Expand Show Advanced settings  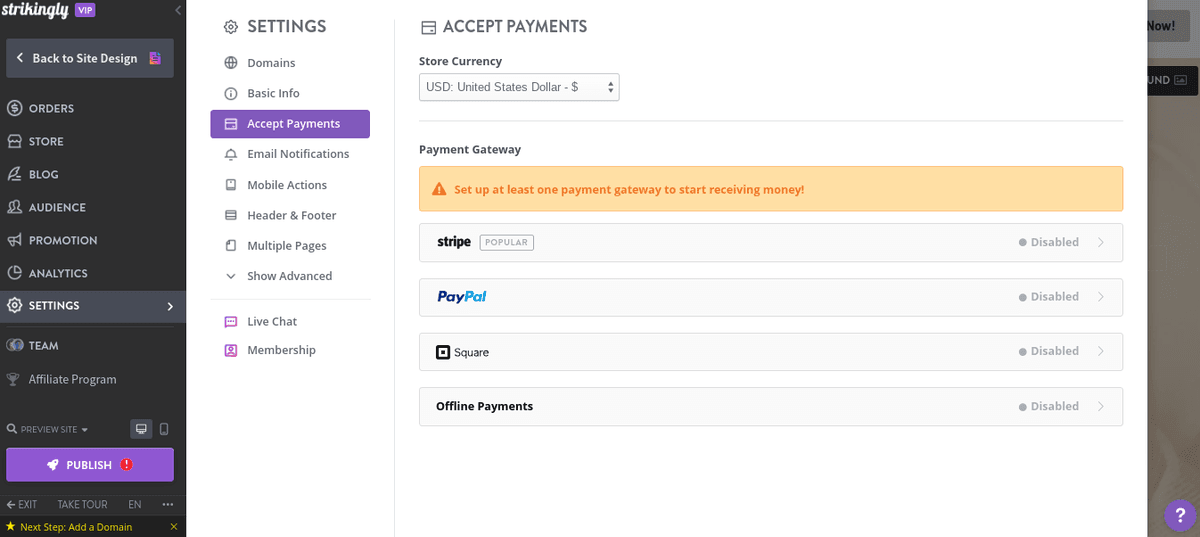[x=289, y=276]
